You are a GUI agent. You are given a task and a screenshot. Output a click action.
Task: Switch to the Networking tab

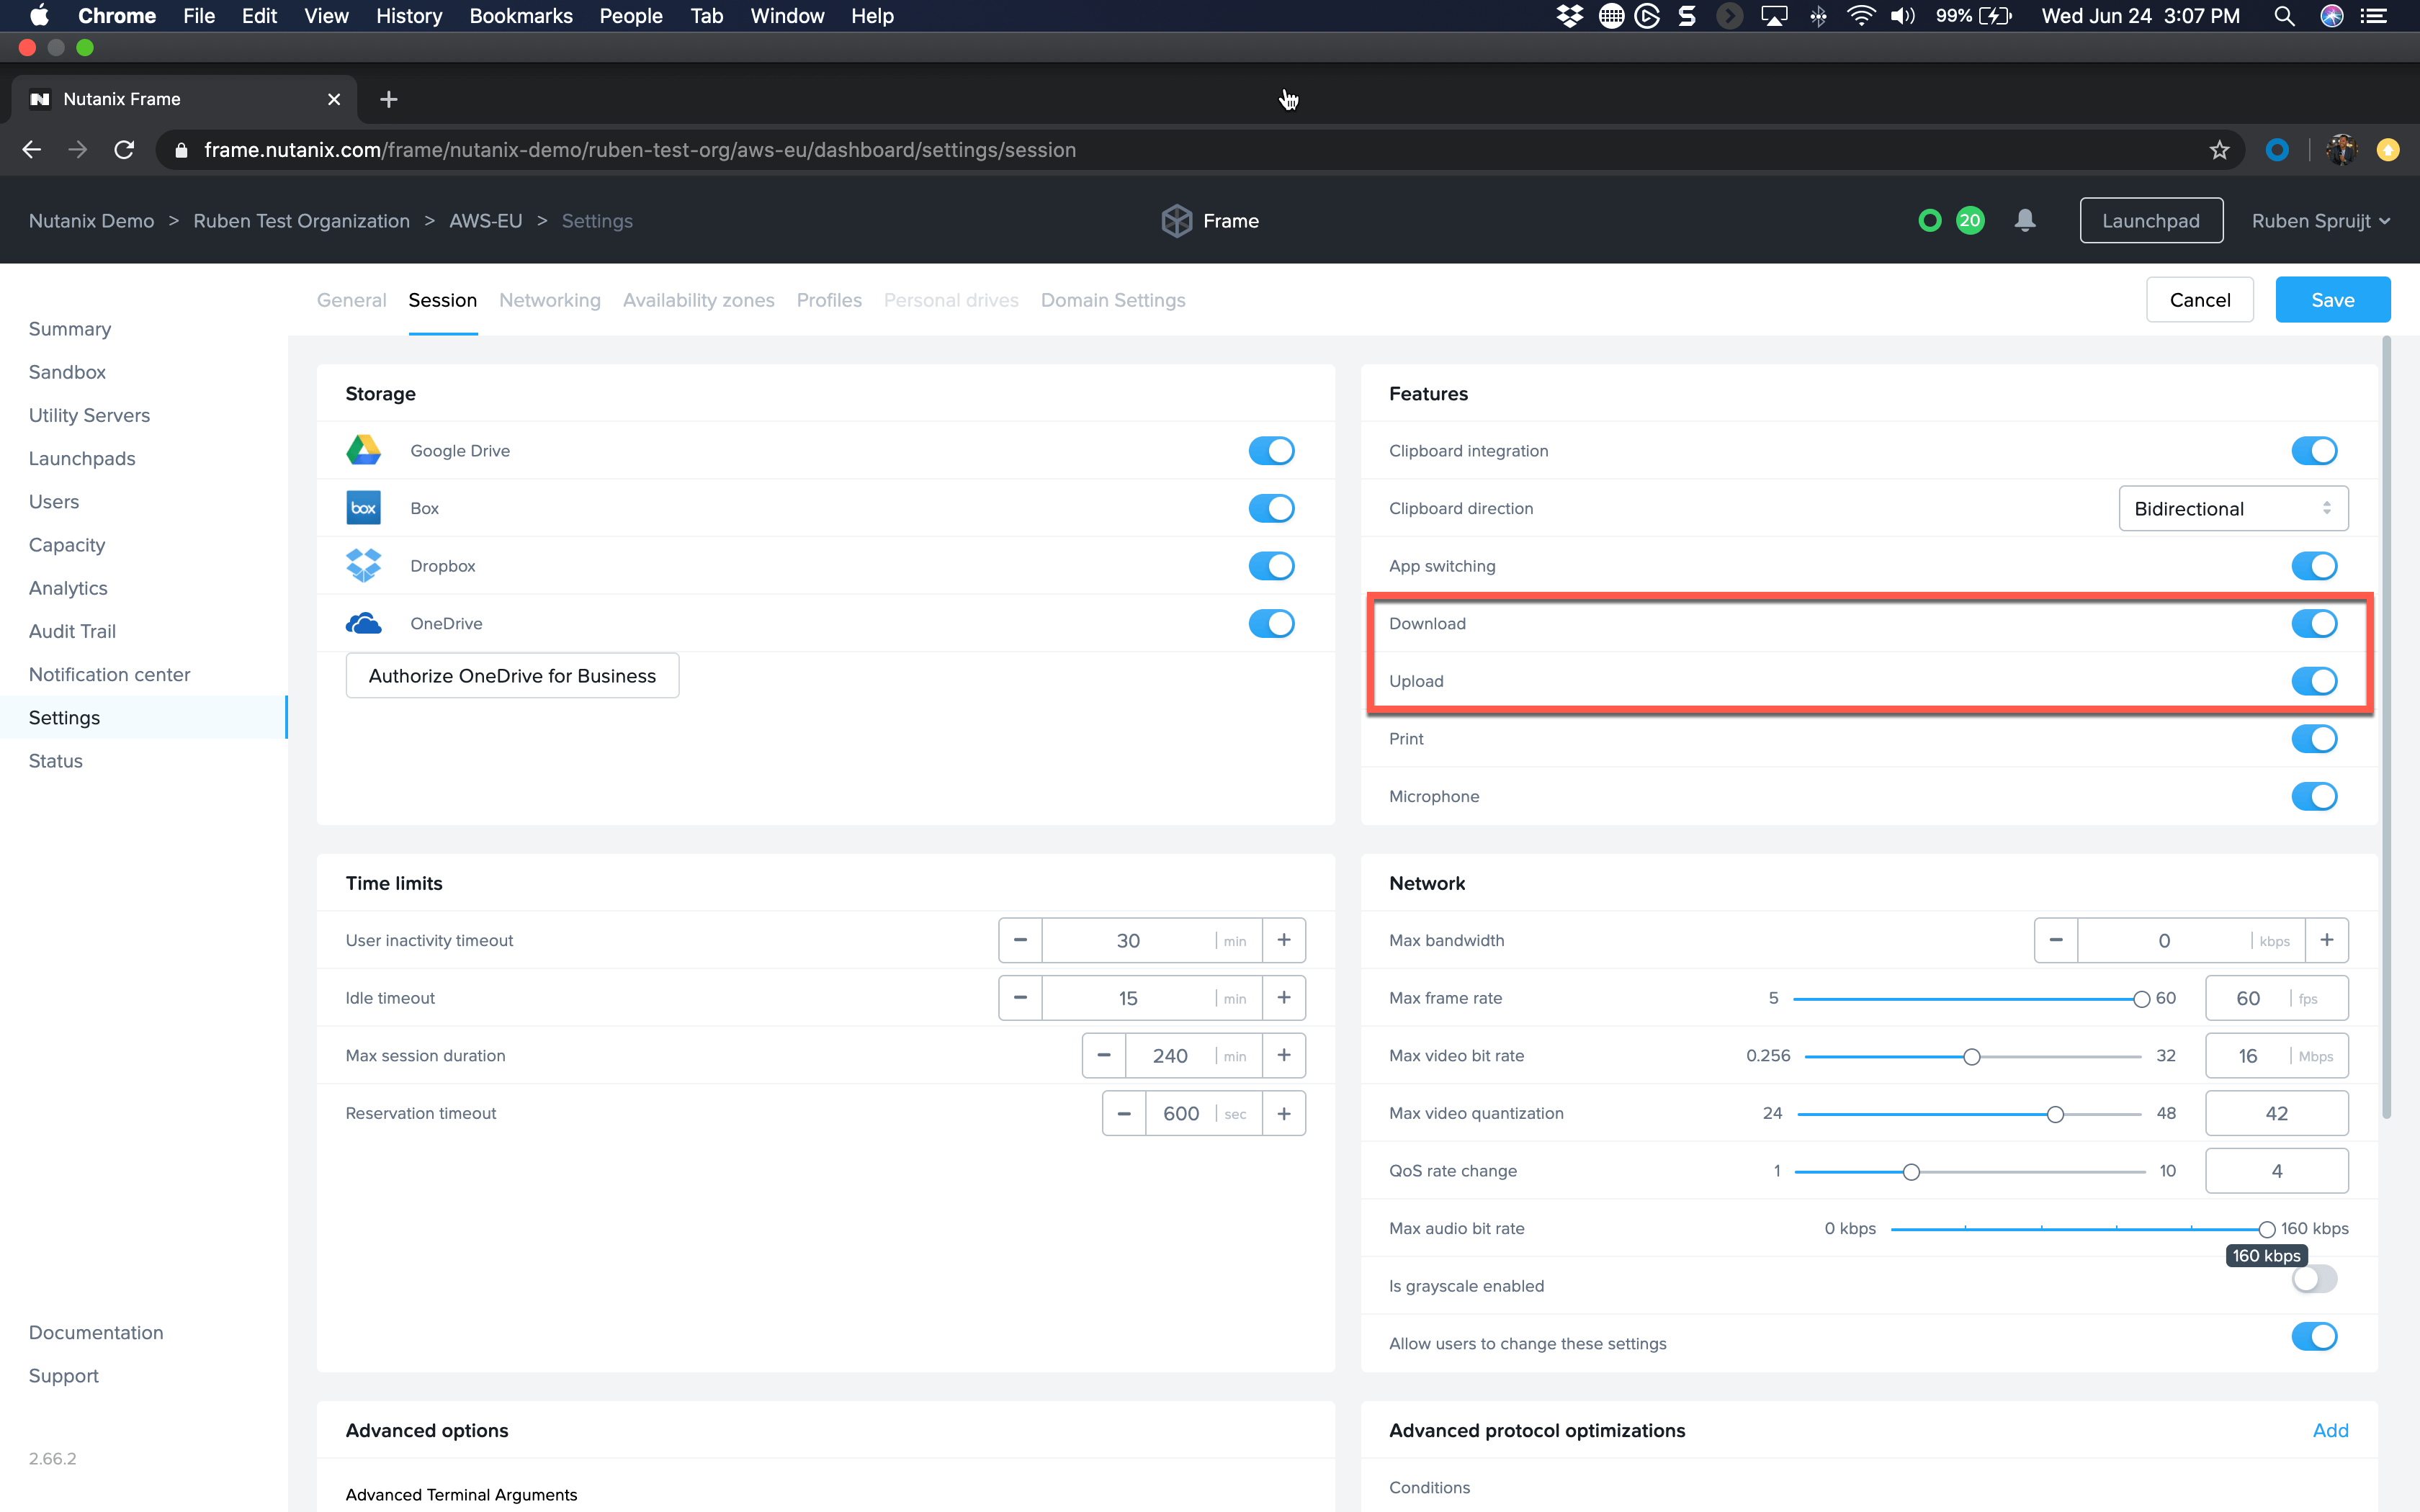click(549, 300)
